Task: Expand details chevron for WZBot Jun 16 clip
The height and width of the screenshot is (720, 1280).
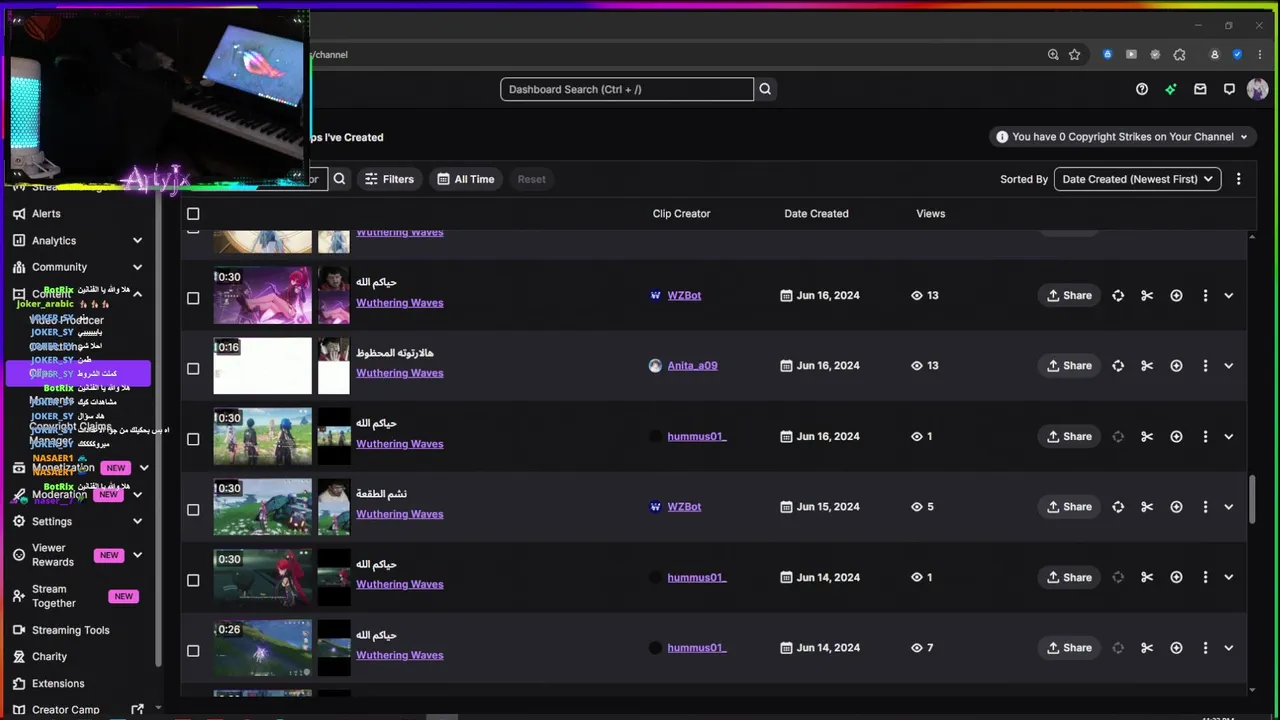Action: (1229, 296)
